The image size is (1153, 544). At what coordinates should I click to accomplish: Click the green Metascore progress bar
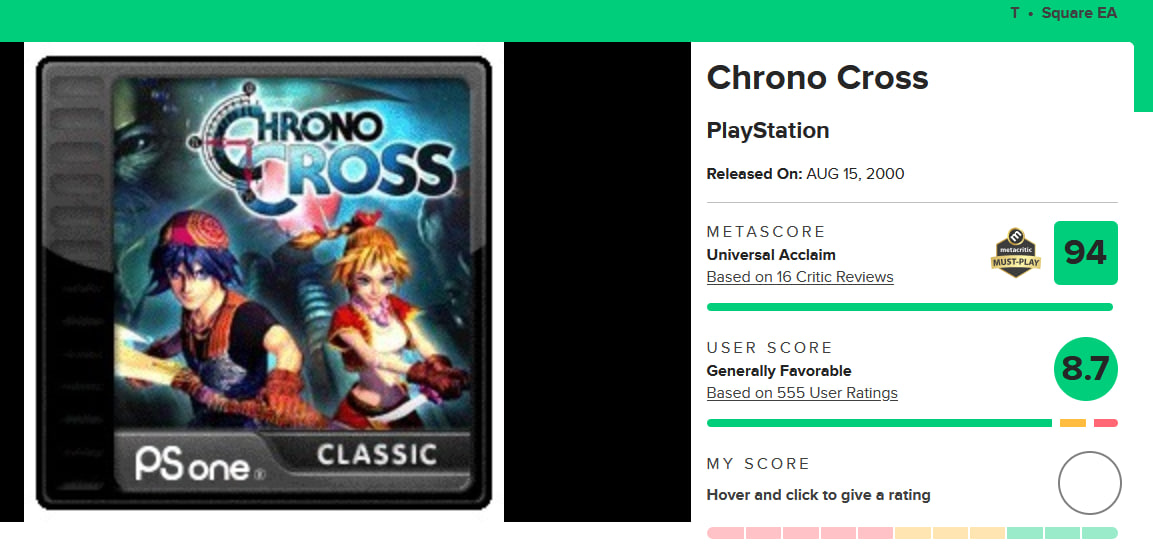coord(909,307)
